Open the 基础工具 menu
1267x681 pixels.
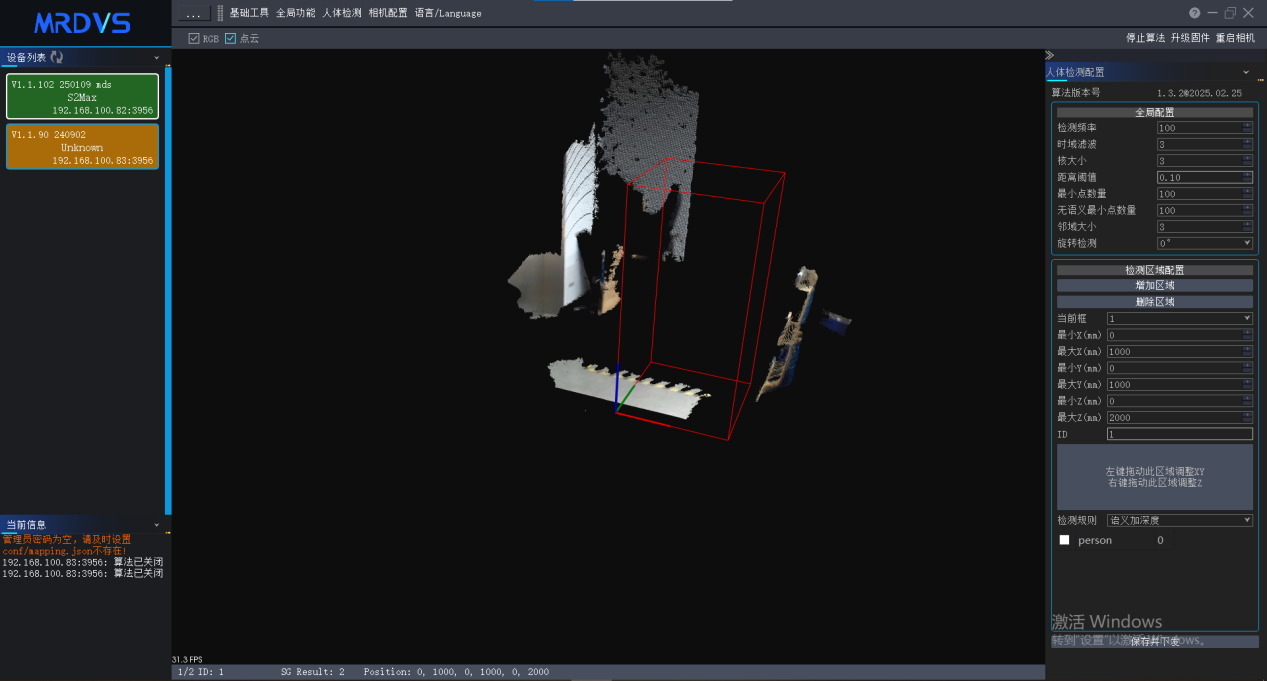click(x=249, y=13)
